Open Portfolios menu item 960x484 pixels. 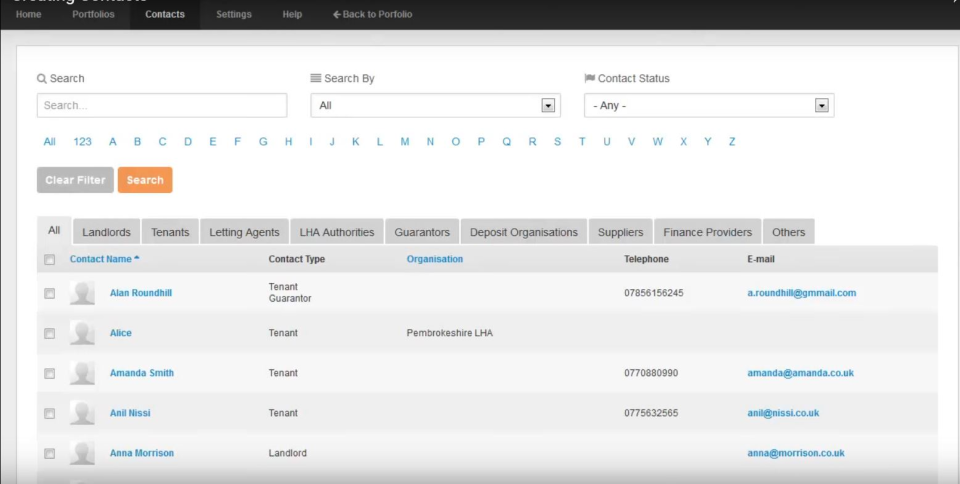[93, 14]
